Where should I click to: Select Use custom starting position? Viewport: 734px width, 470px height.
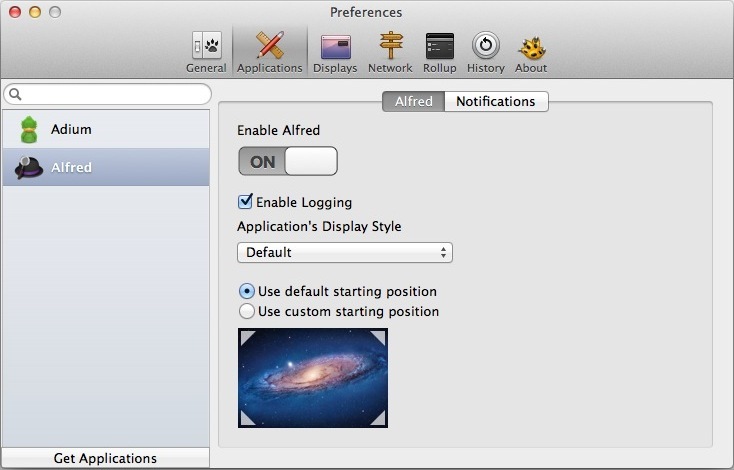point(247,311)
